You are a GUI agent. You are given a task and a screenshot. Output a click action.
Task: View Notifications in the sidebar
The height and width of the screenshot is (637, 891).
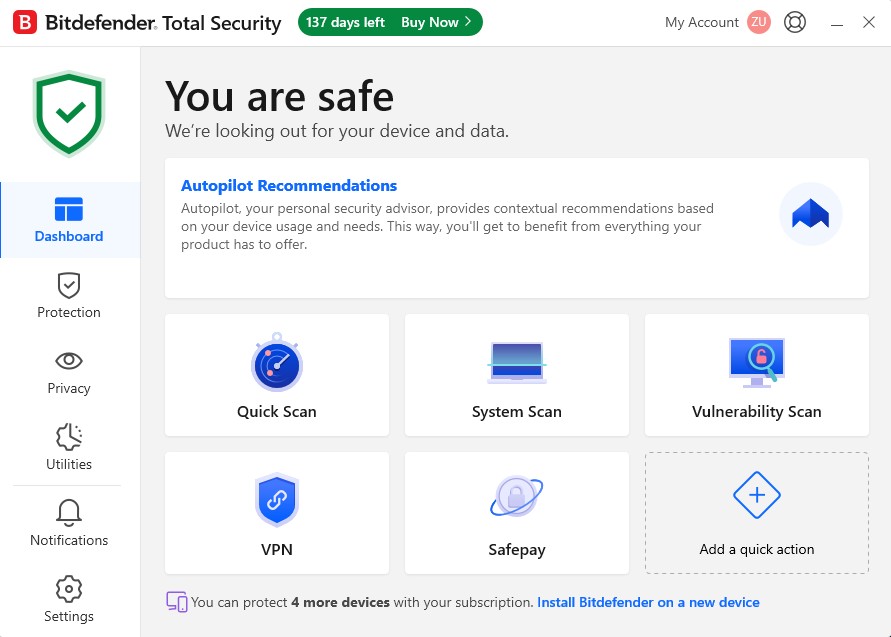[69, 523]
